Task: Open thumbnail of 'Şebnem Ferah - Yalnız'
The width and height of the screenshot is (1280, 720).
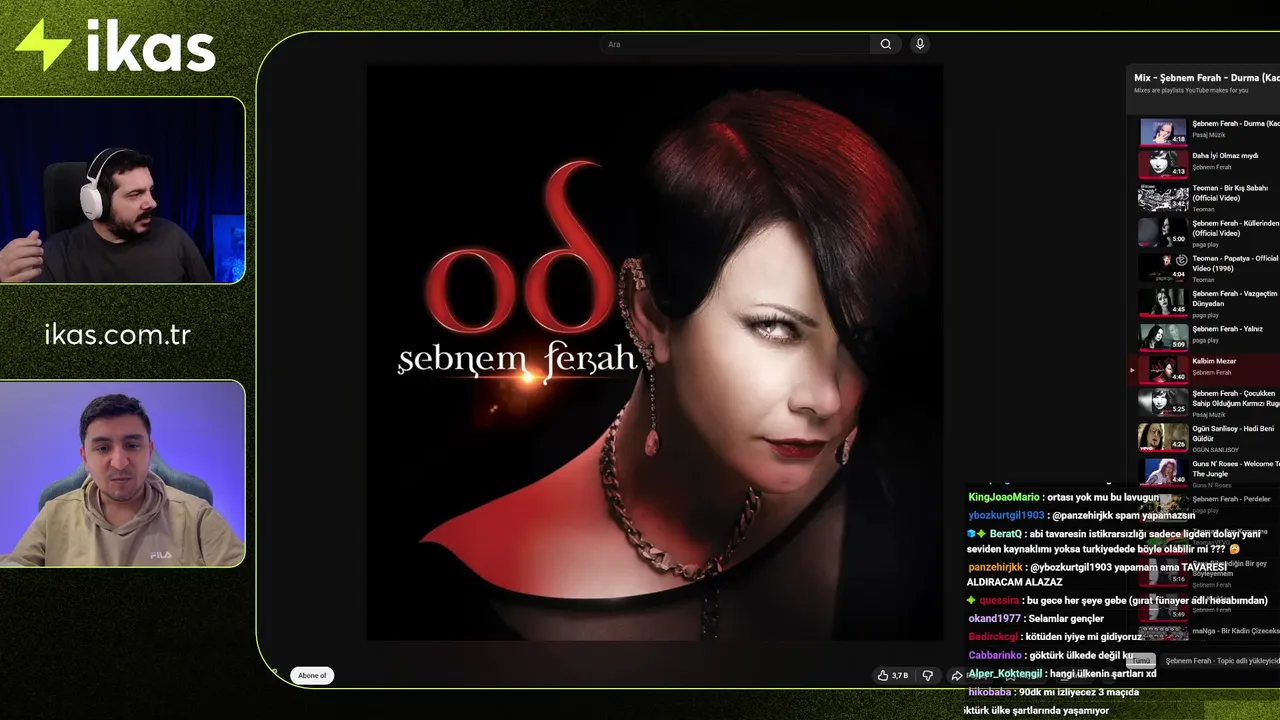Action: (x=1163, y=336)
